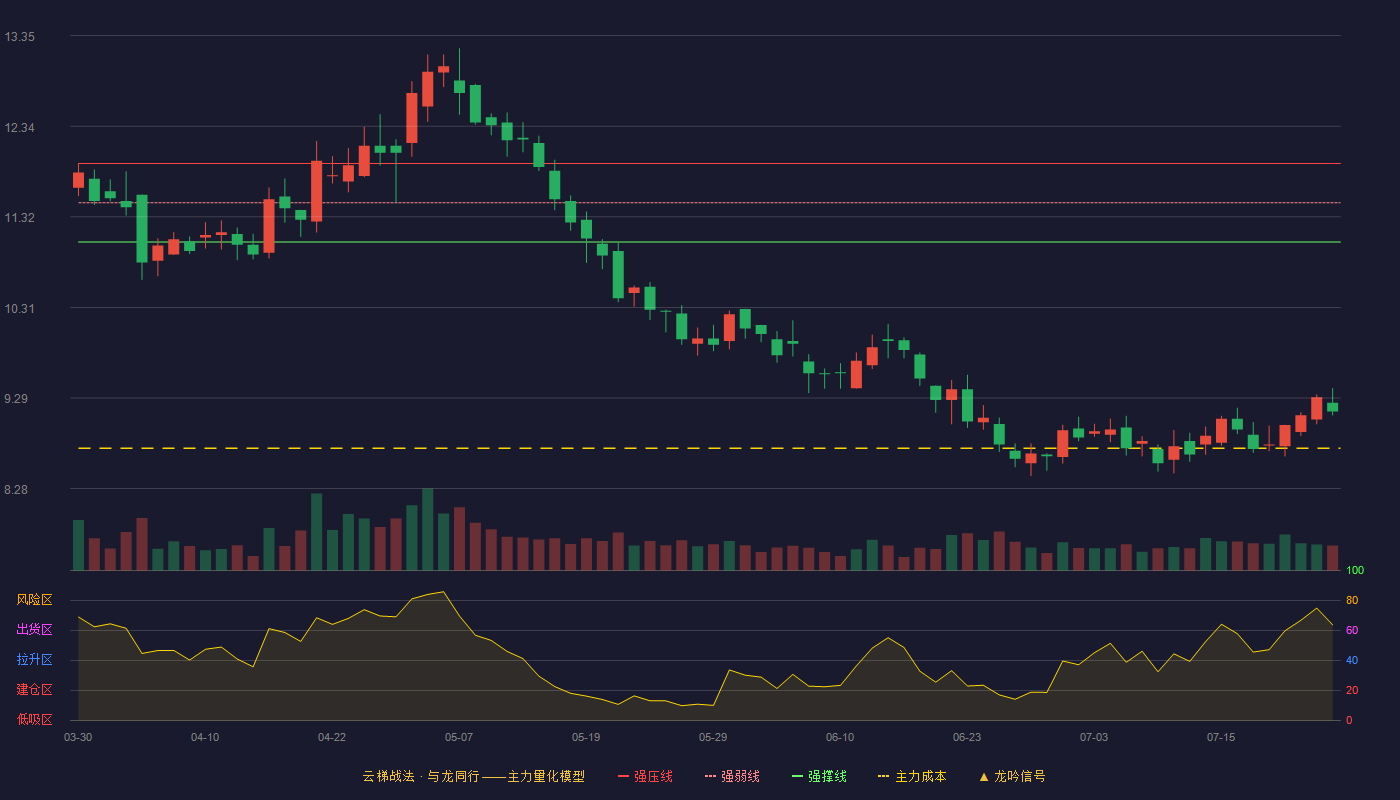The image size is (1400, 800).
Task: Click the 低吸区 zone label
Action: click(x=34, y=720)
